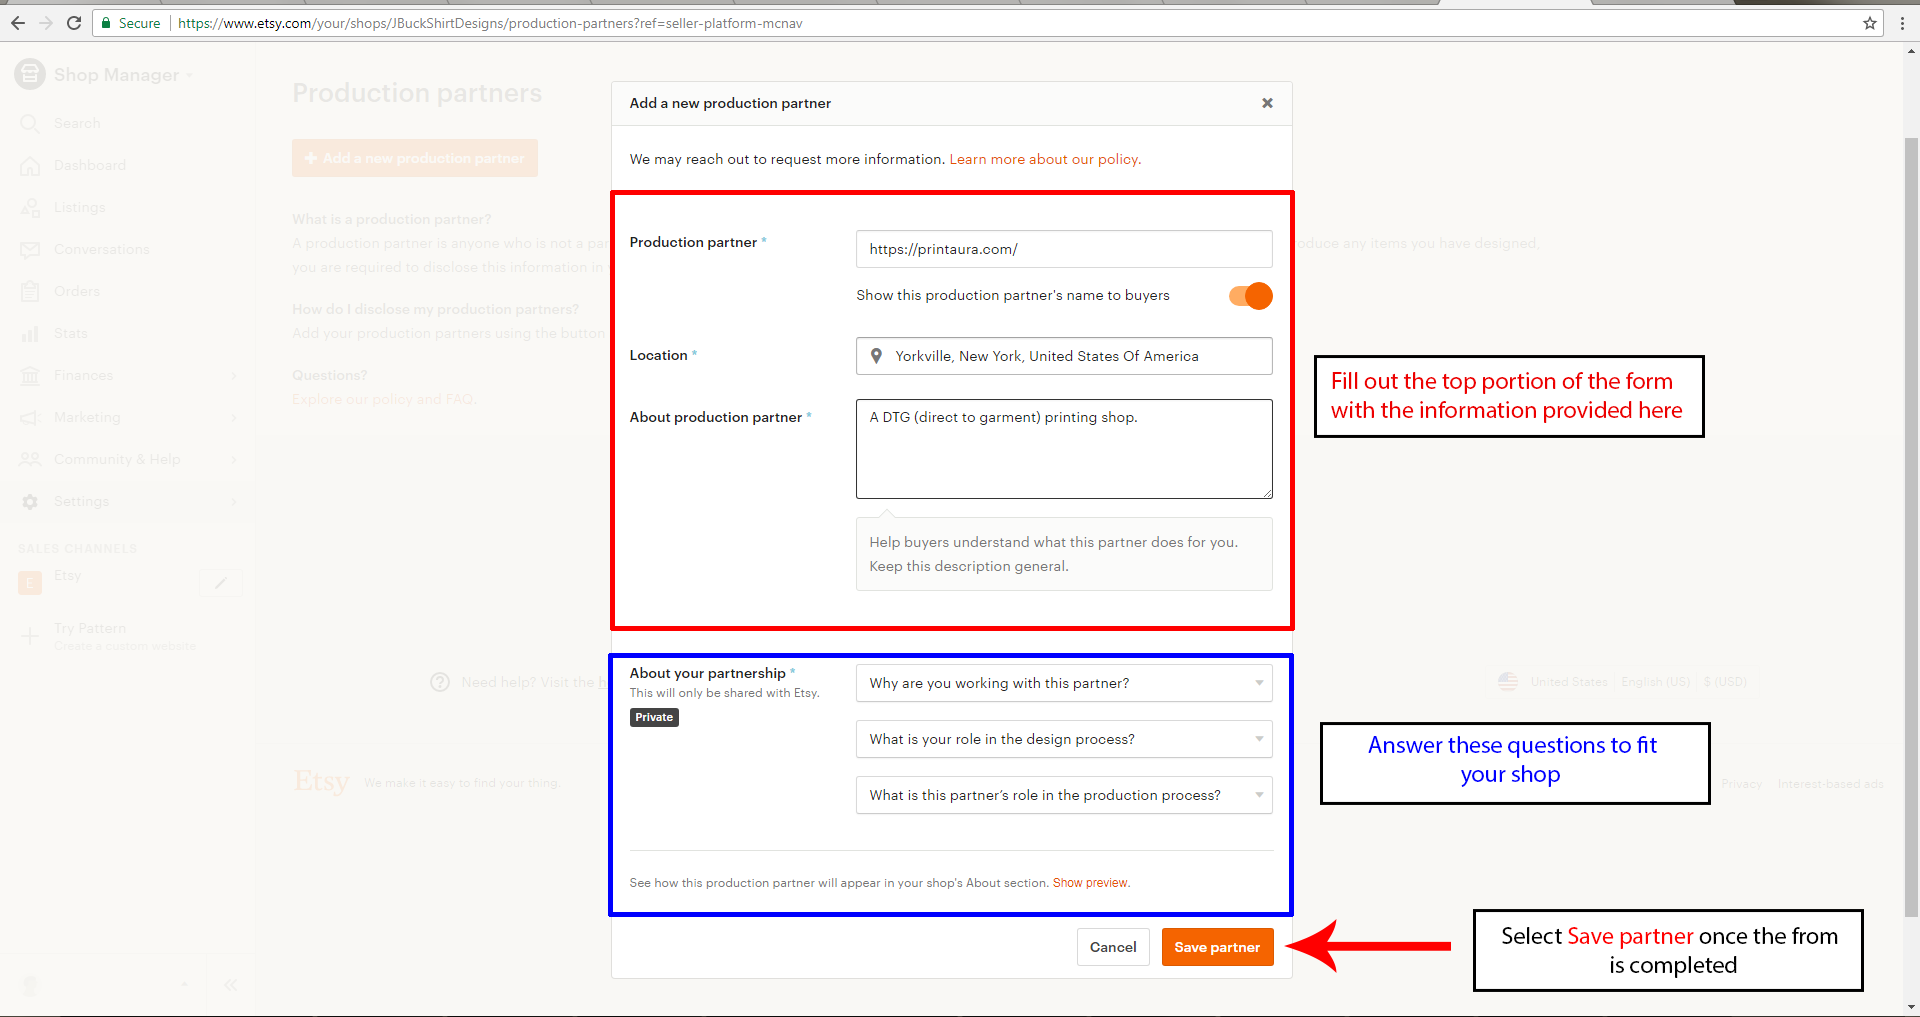1920x1017 pixels.
Task: Click the megaphone icon beside Marketing
Action: 30,417
